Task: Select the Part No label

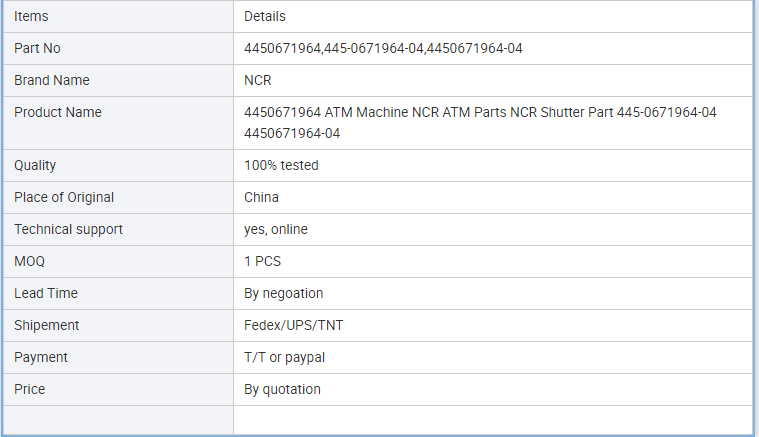Action: click(37, 48)
